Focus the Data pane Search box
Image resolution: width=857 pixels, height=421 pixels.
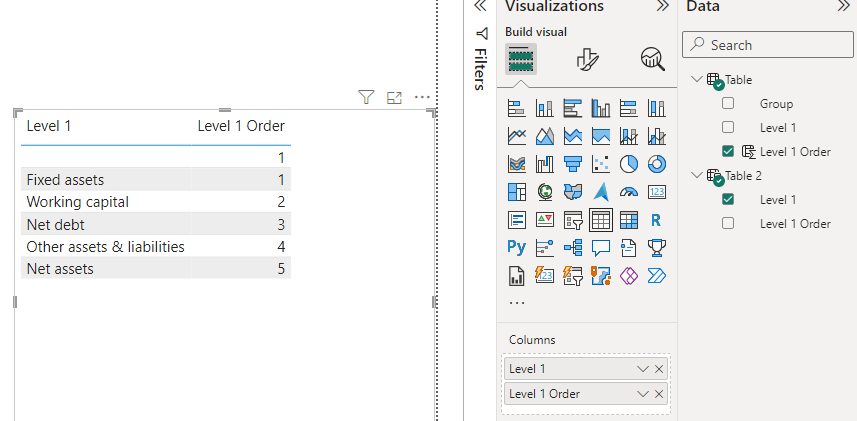pyautogui.click(x=767, y=45)
